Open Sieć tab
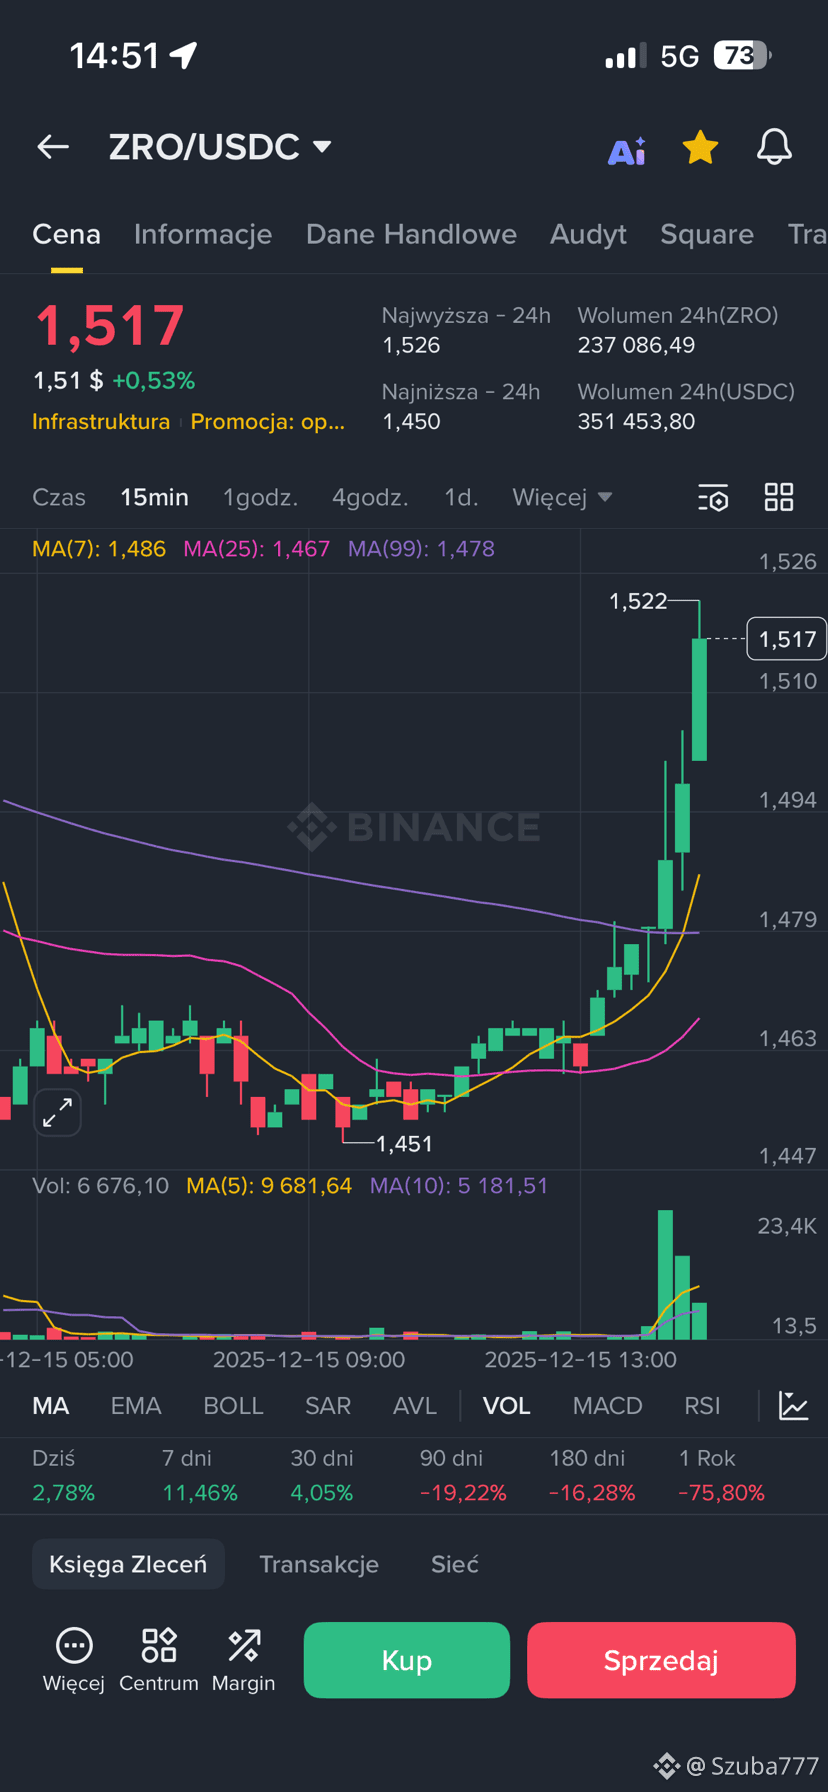The height and width of the screenshot is (1792, 828). coord(455,1564)
